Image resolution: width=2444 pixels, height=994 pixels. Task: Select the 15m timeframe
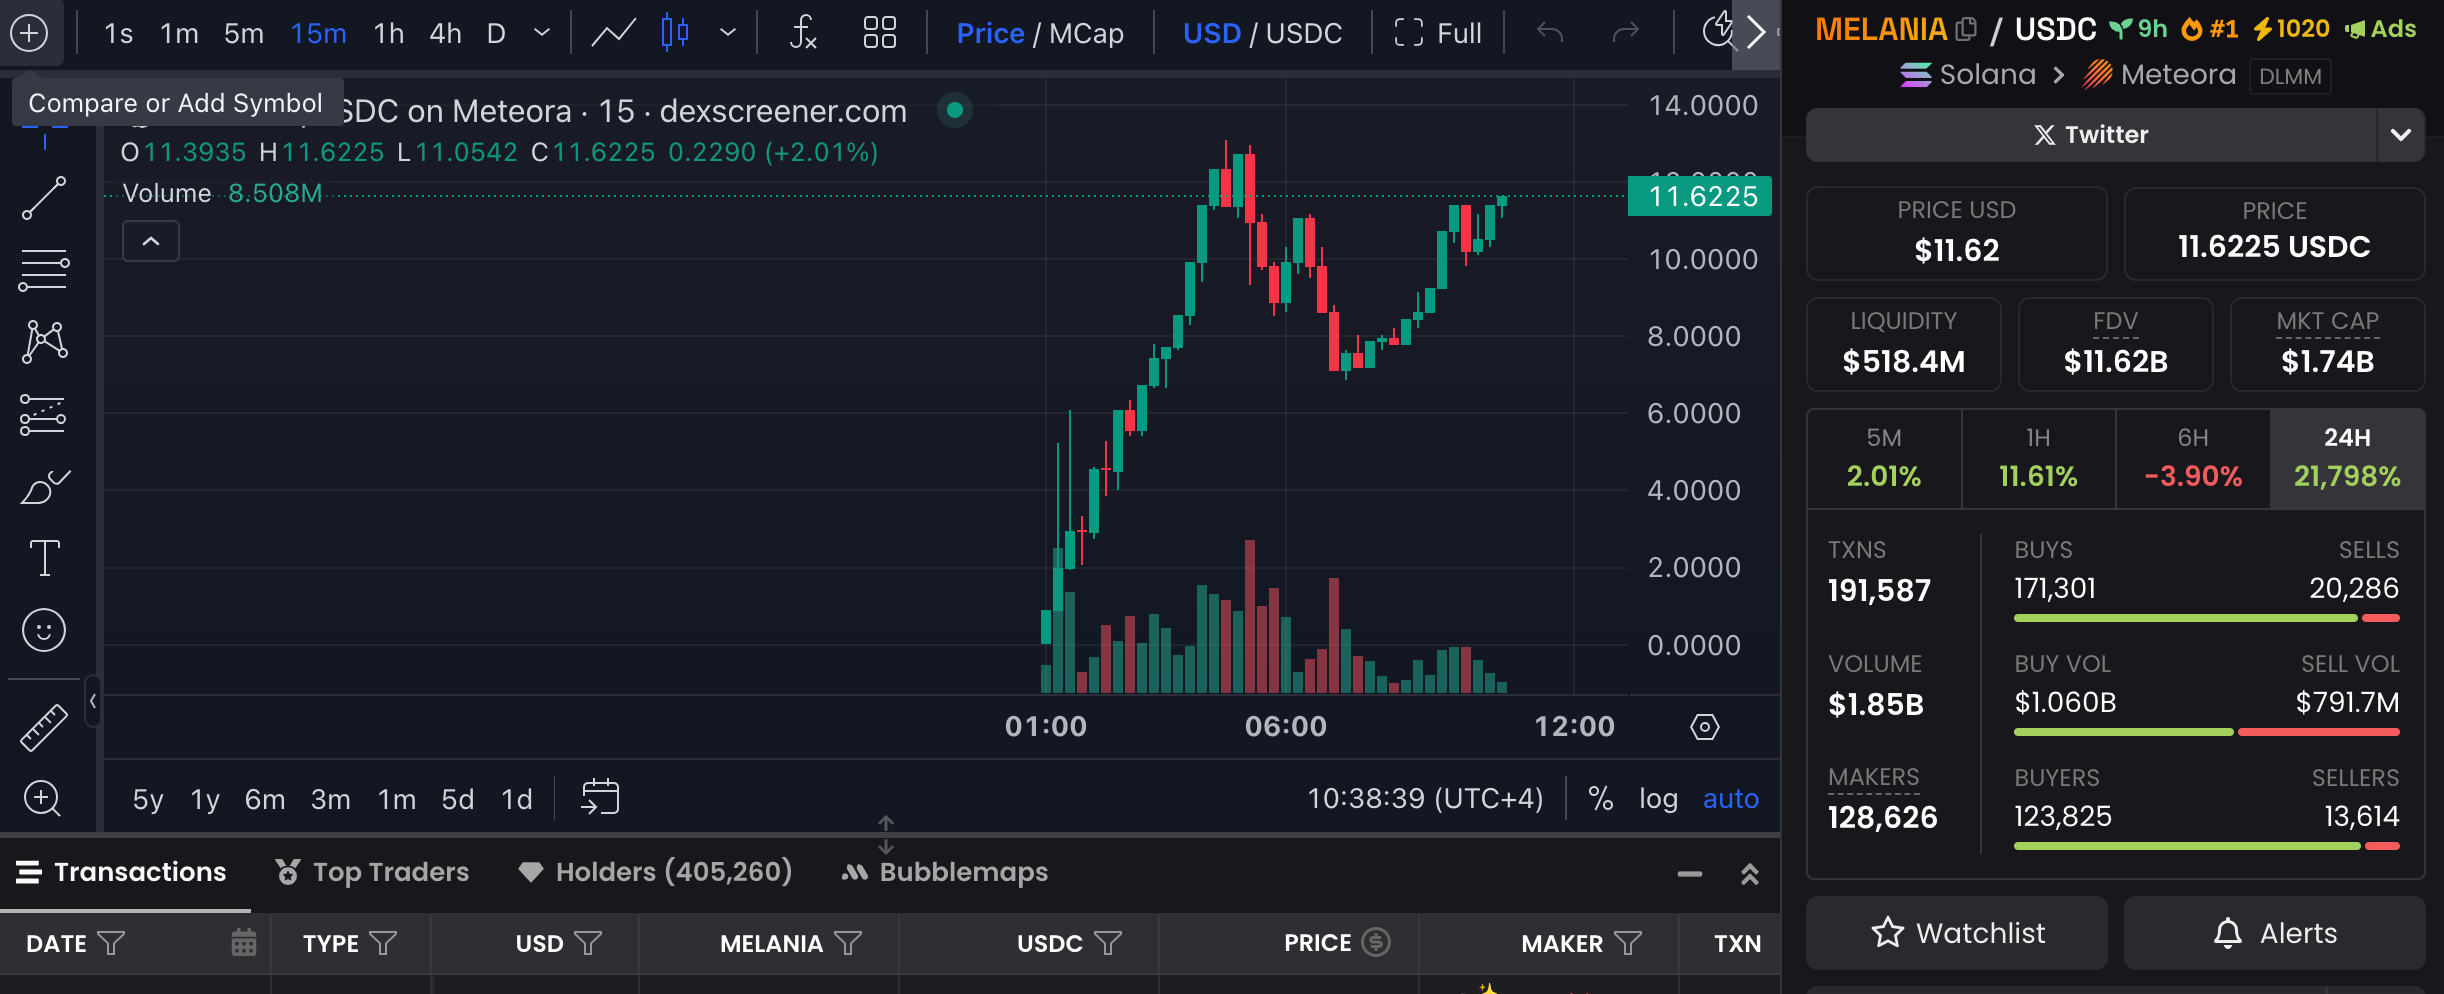click(319, 33)
